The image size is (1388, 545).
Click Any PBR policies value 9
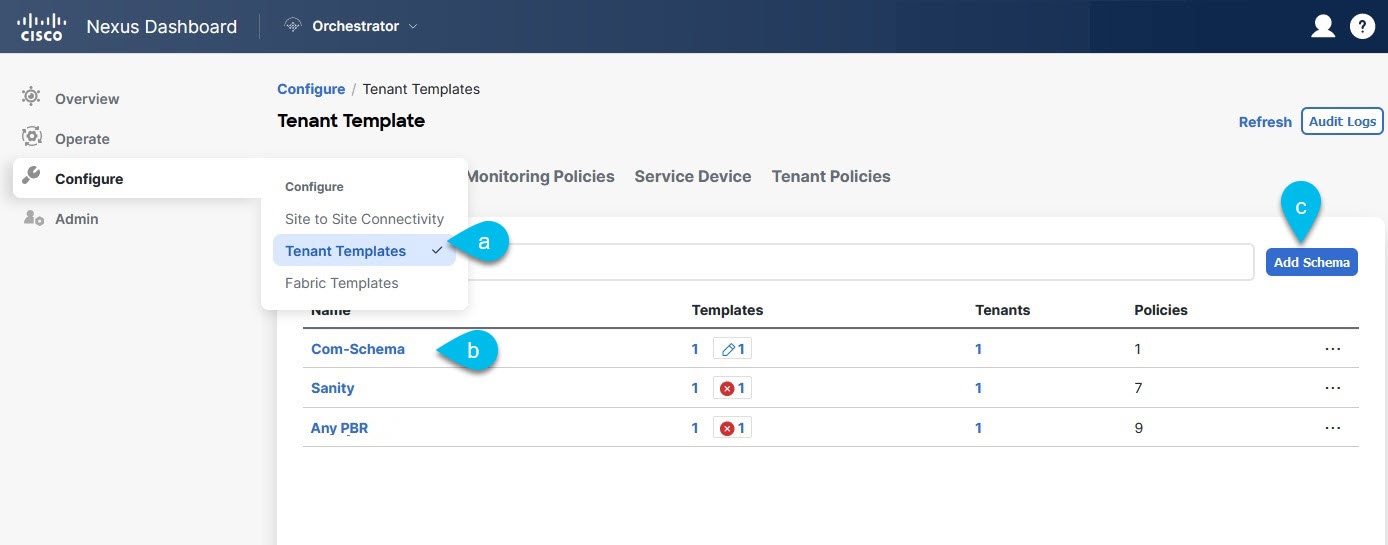1138,428
